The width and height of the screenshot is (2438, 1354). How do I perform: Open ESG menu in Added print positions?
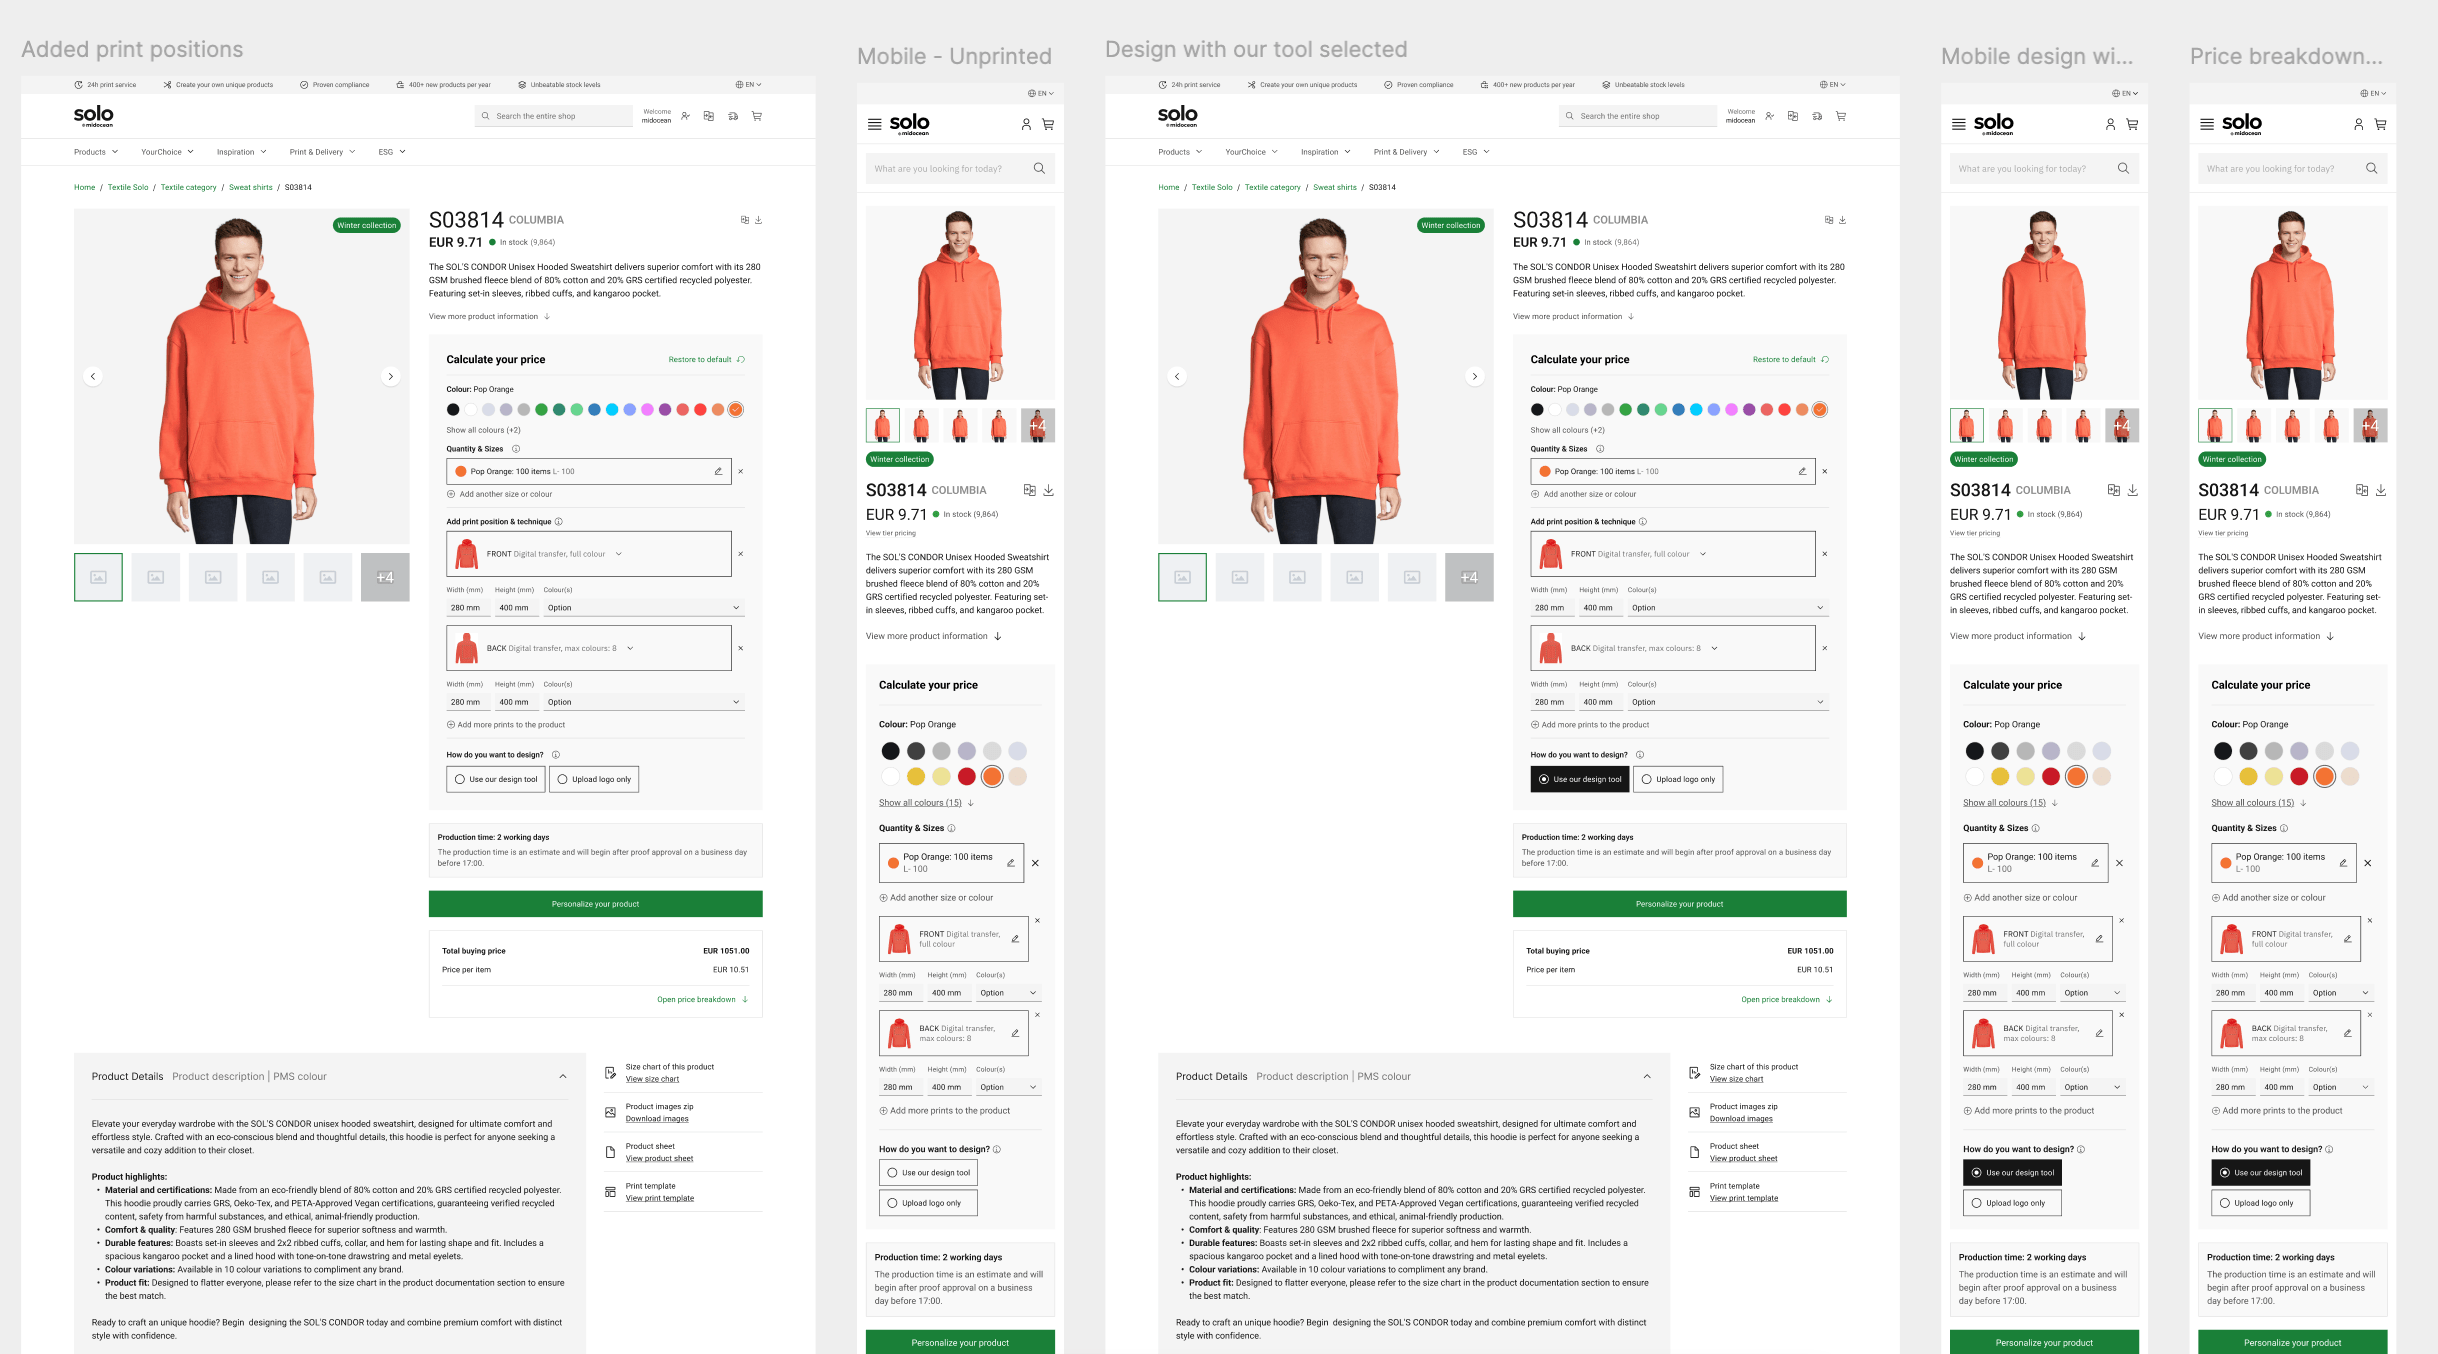click(392, 152)
